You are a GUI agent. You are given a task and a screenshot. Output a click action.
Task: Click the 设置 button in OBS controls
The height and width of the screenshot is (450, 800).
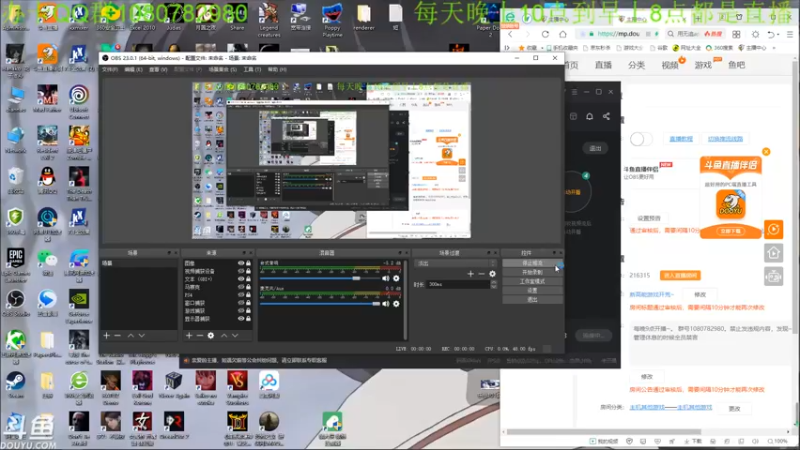tap(532, 291)
